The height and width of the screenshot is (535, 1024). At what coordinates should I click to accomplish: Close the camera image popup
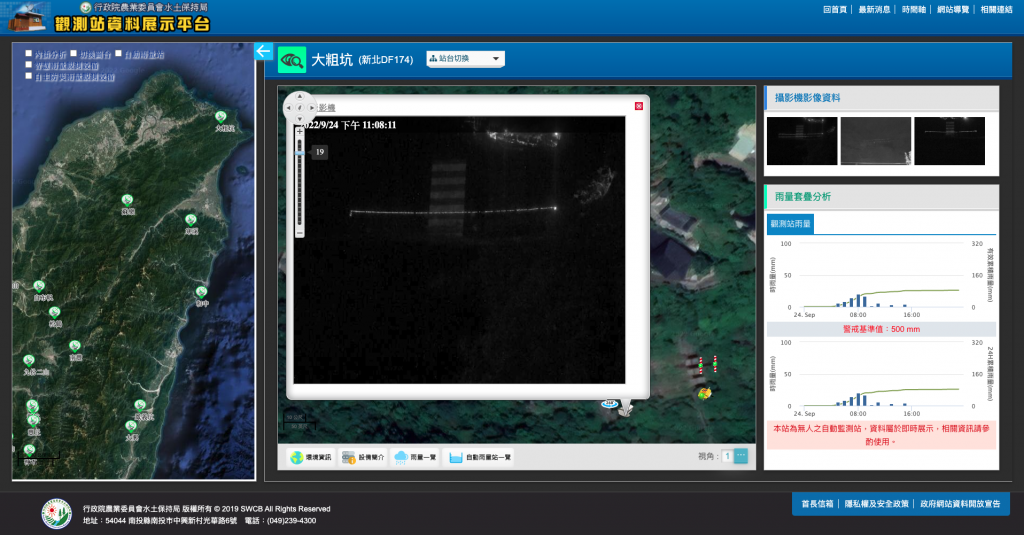639,106
